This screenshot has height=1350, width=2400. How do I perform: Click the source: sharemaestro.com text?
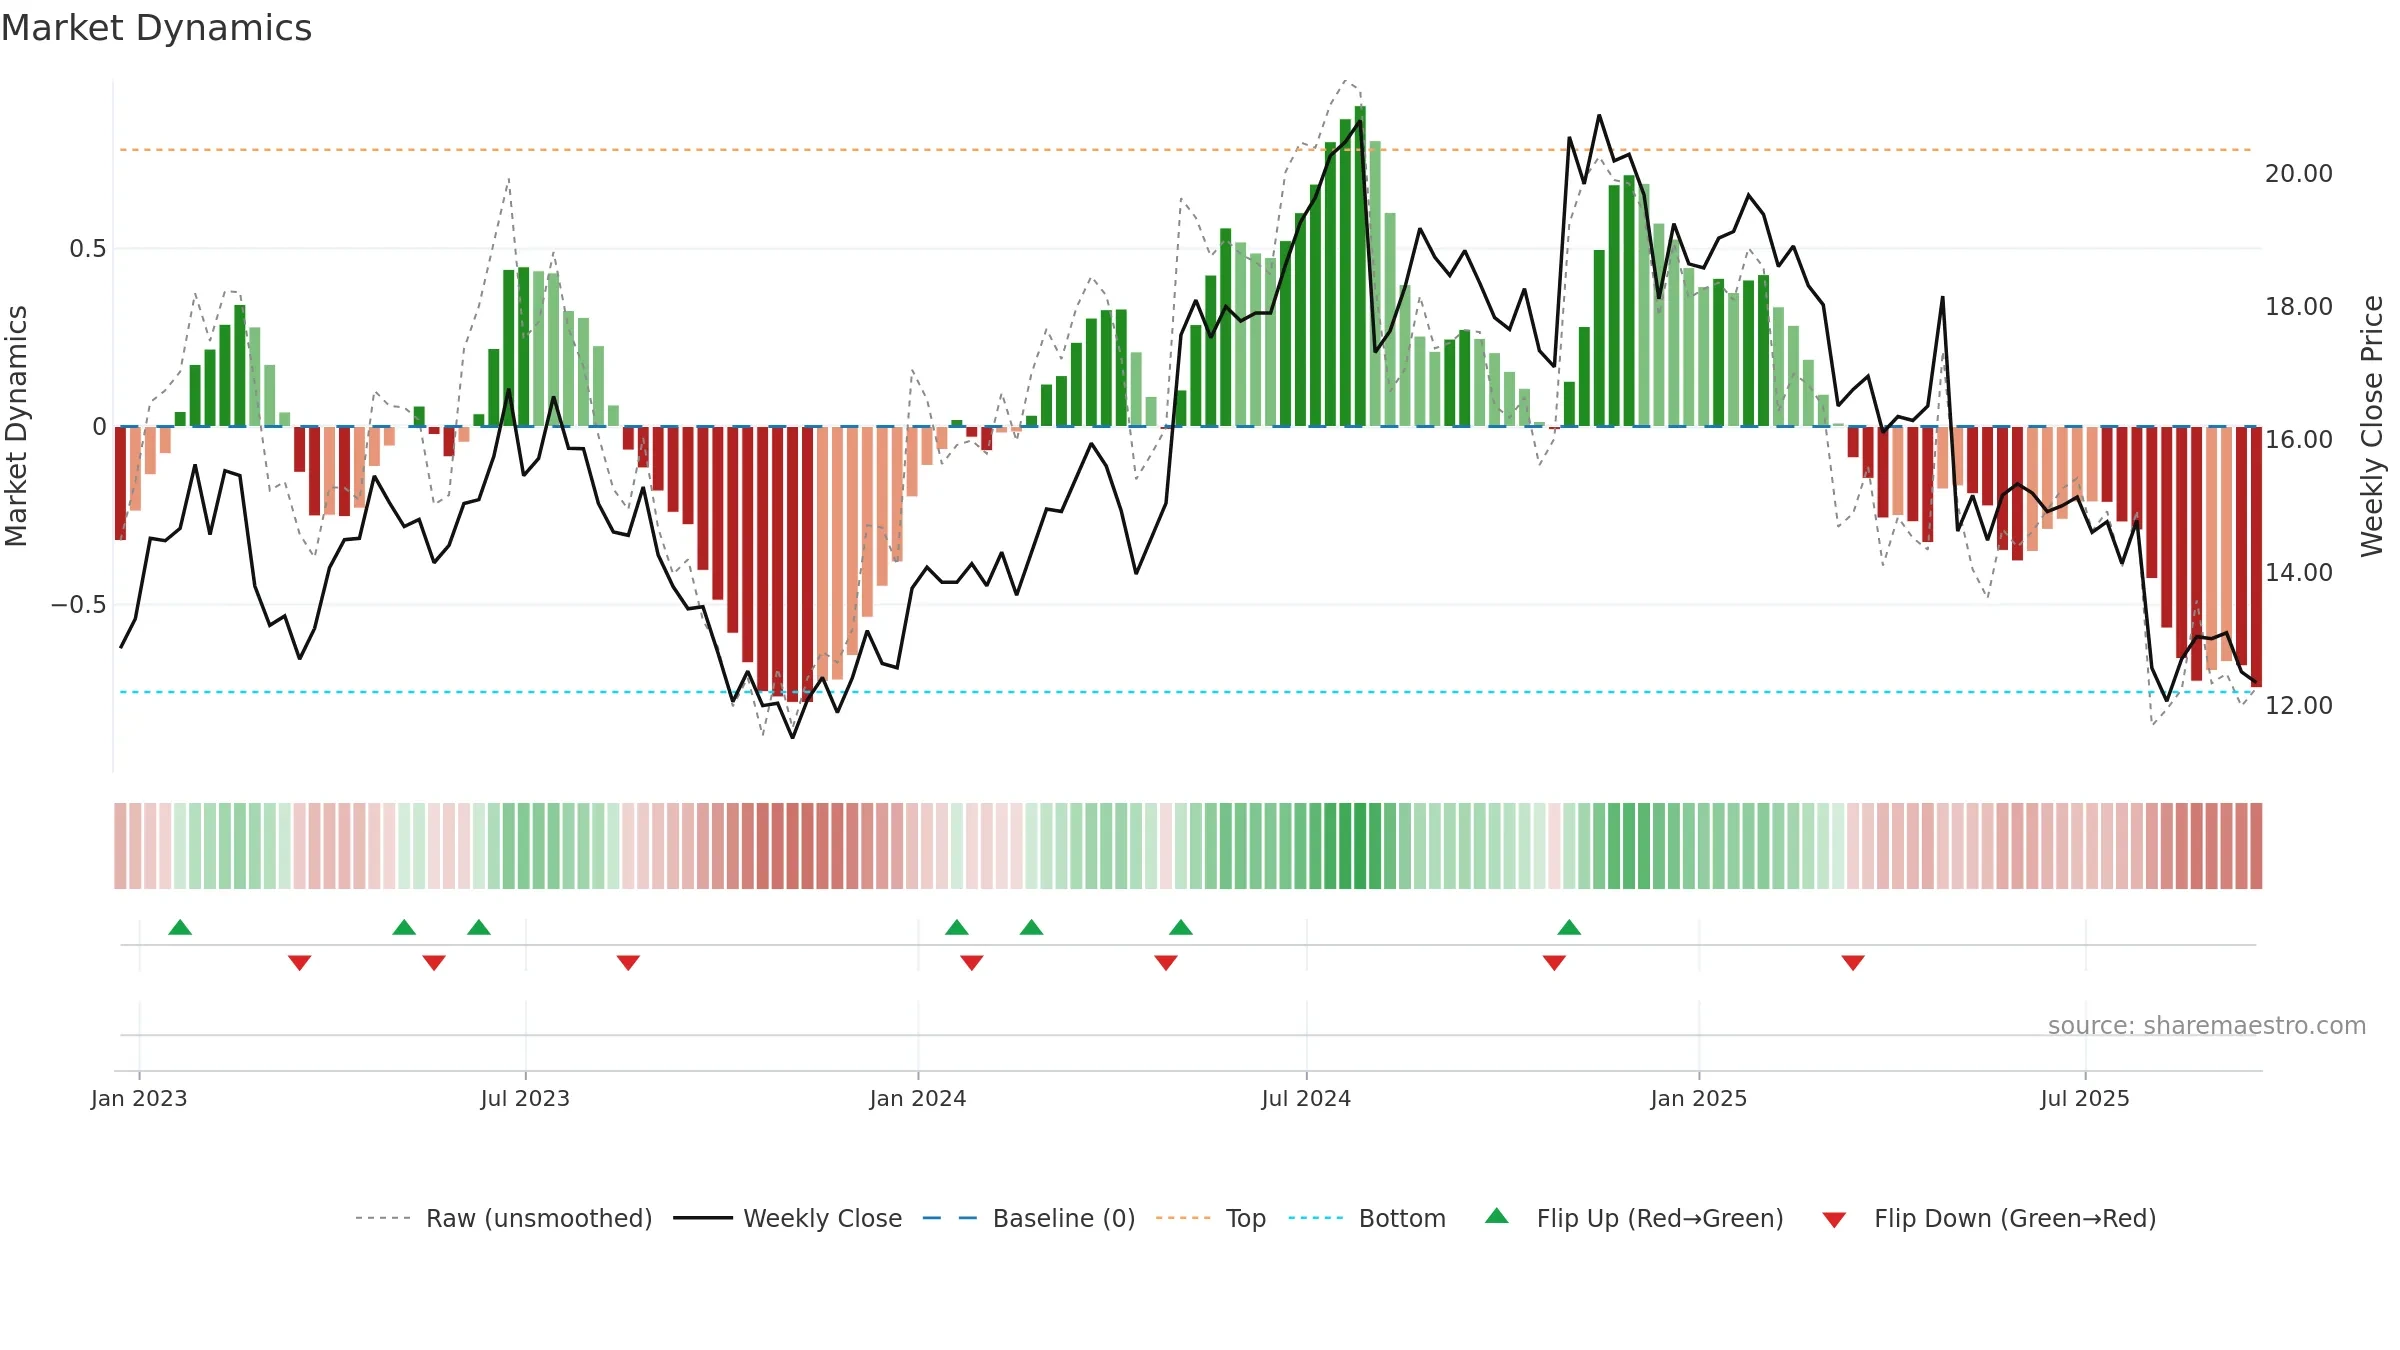click(x=2207, y=1025)
